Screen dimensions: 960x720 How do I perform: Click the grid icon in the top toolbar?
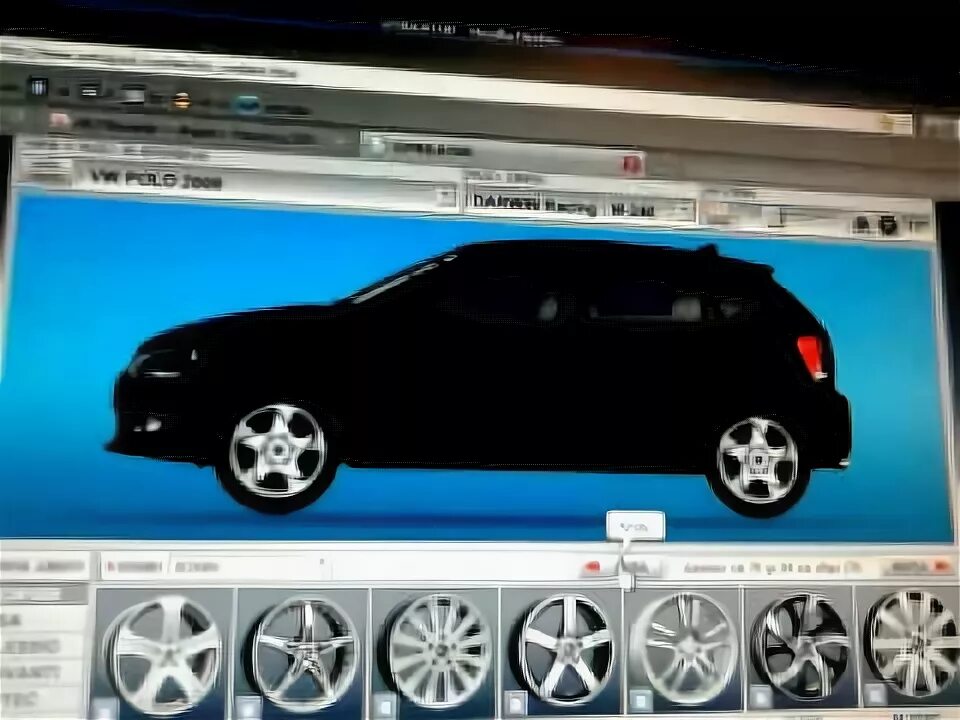point(39,86)
